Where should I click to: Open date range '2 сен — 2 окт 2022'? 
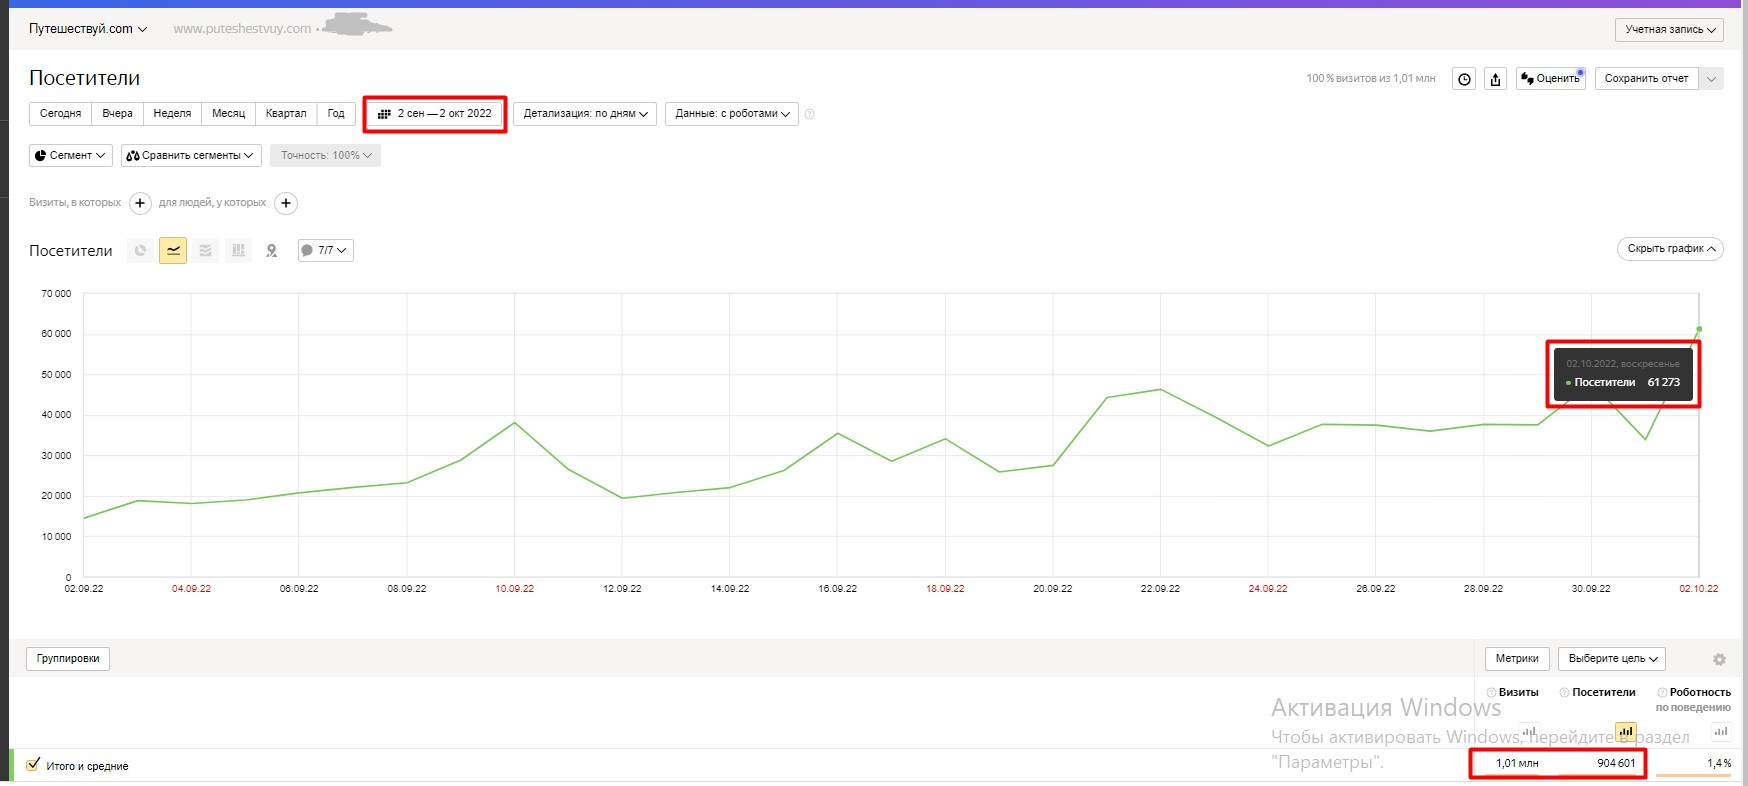[435, 114]
